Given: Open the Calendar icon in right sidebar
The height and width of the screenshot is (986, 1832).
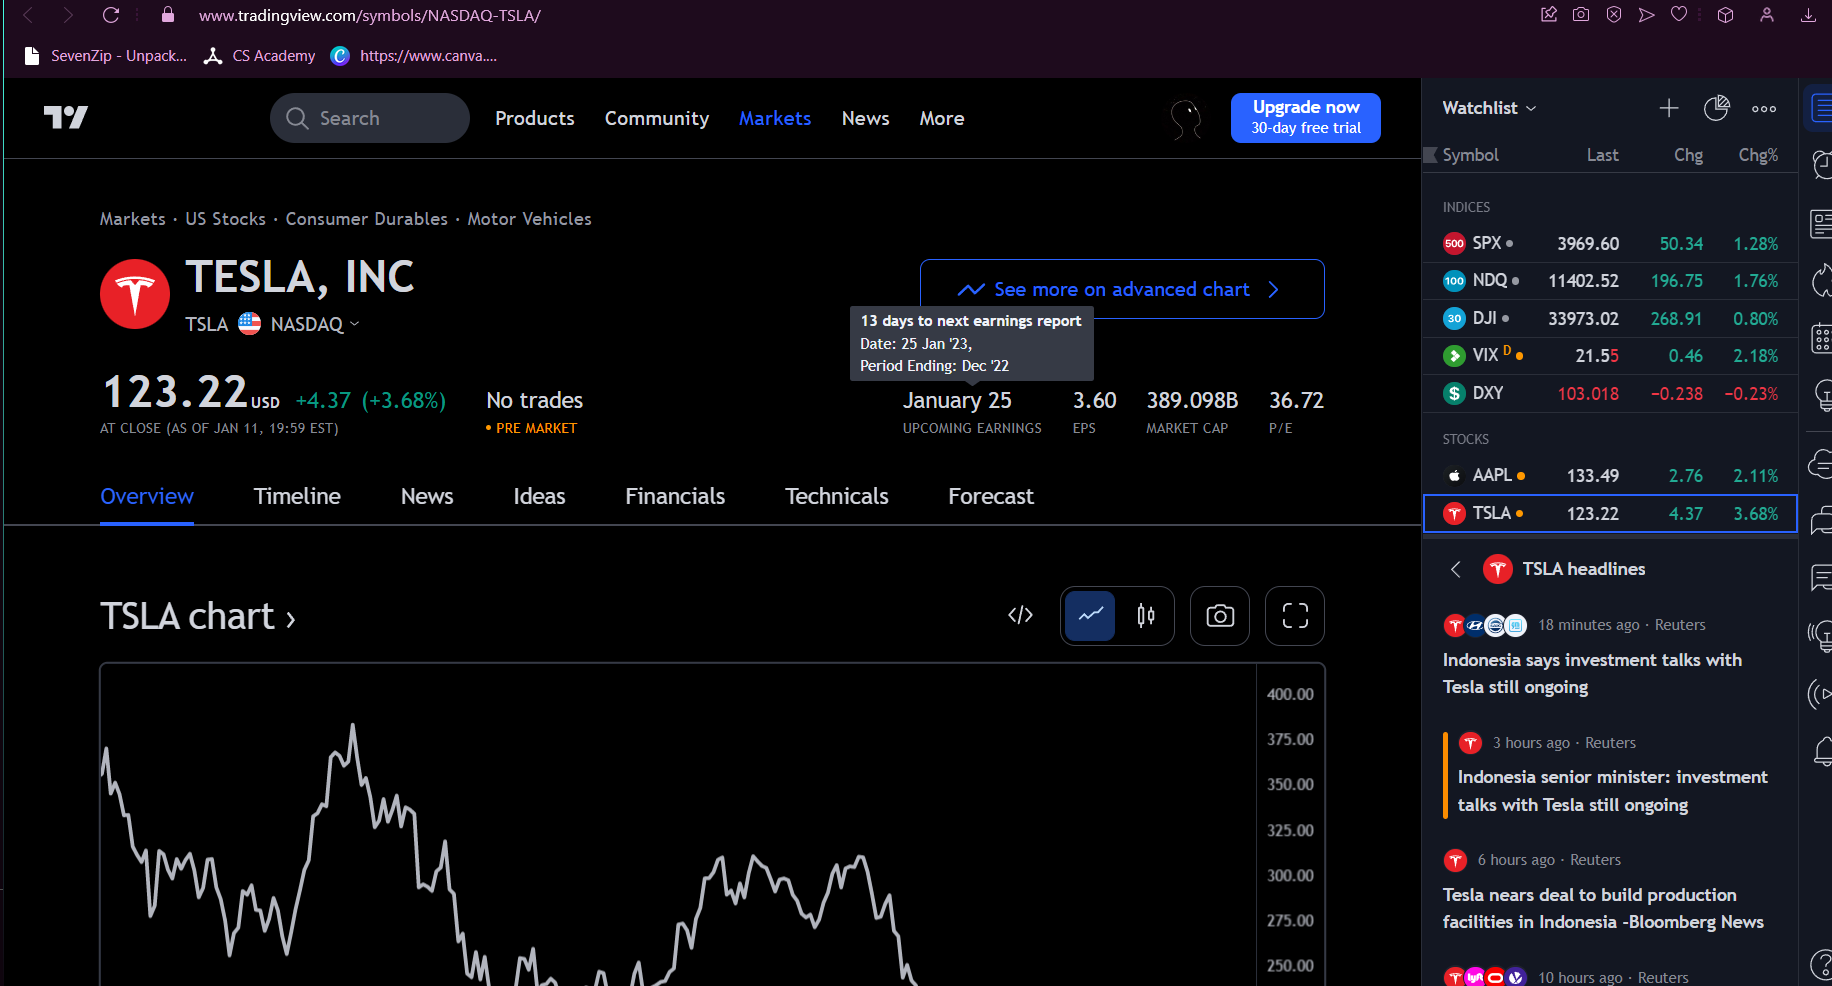Looking at the screenshot, I should 1821,339.
